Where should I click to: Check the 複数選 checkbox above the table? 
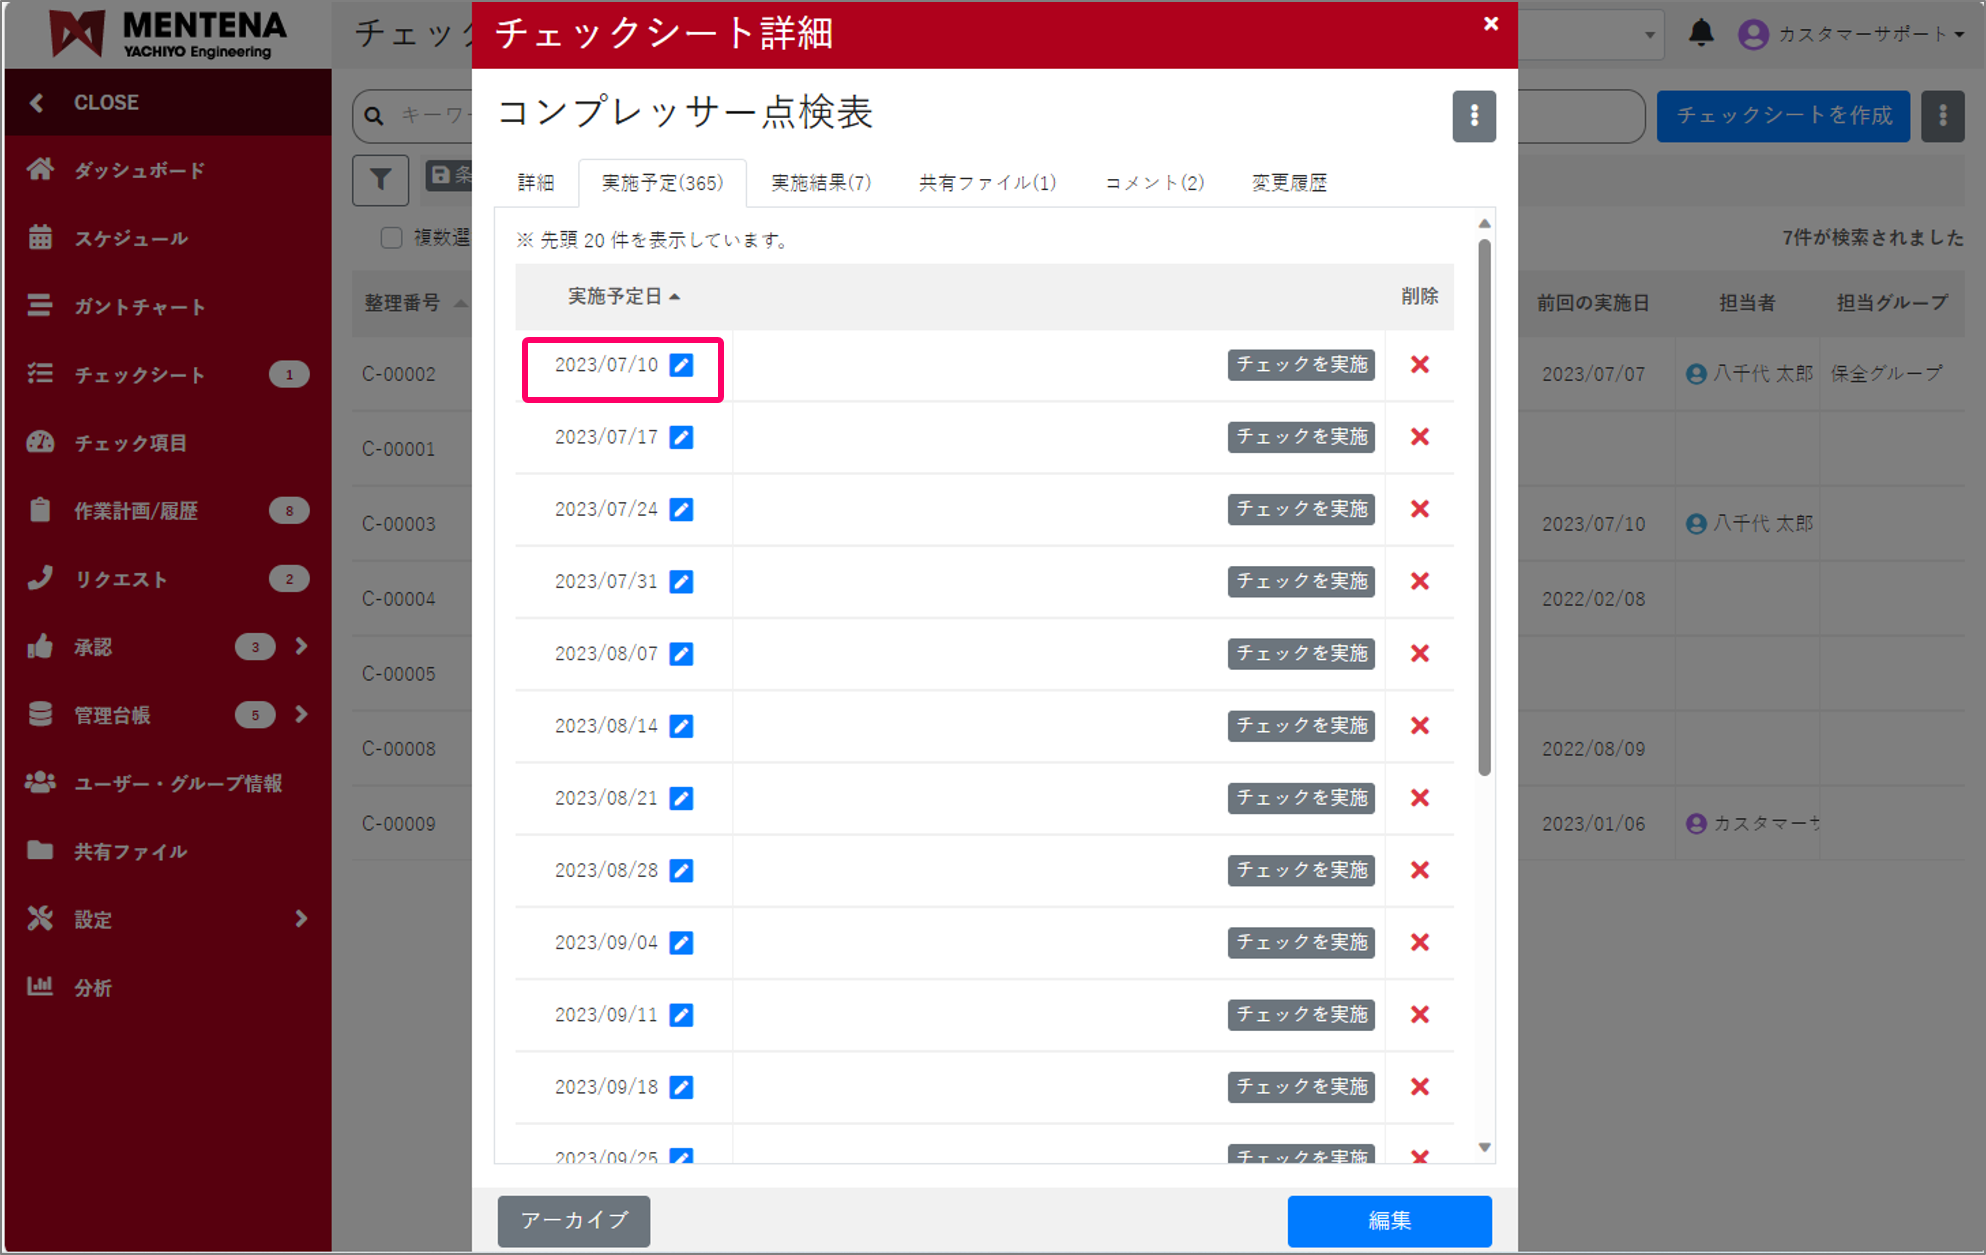[x=391, y=237]
